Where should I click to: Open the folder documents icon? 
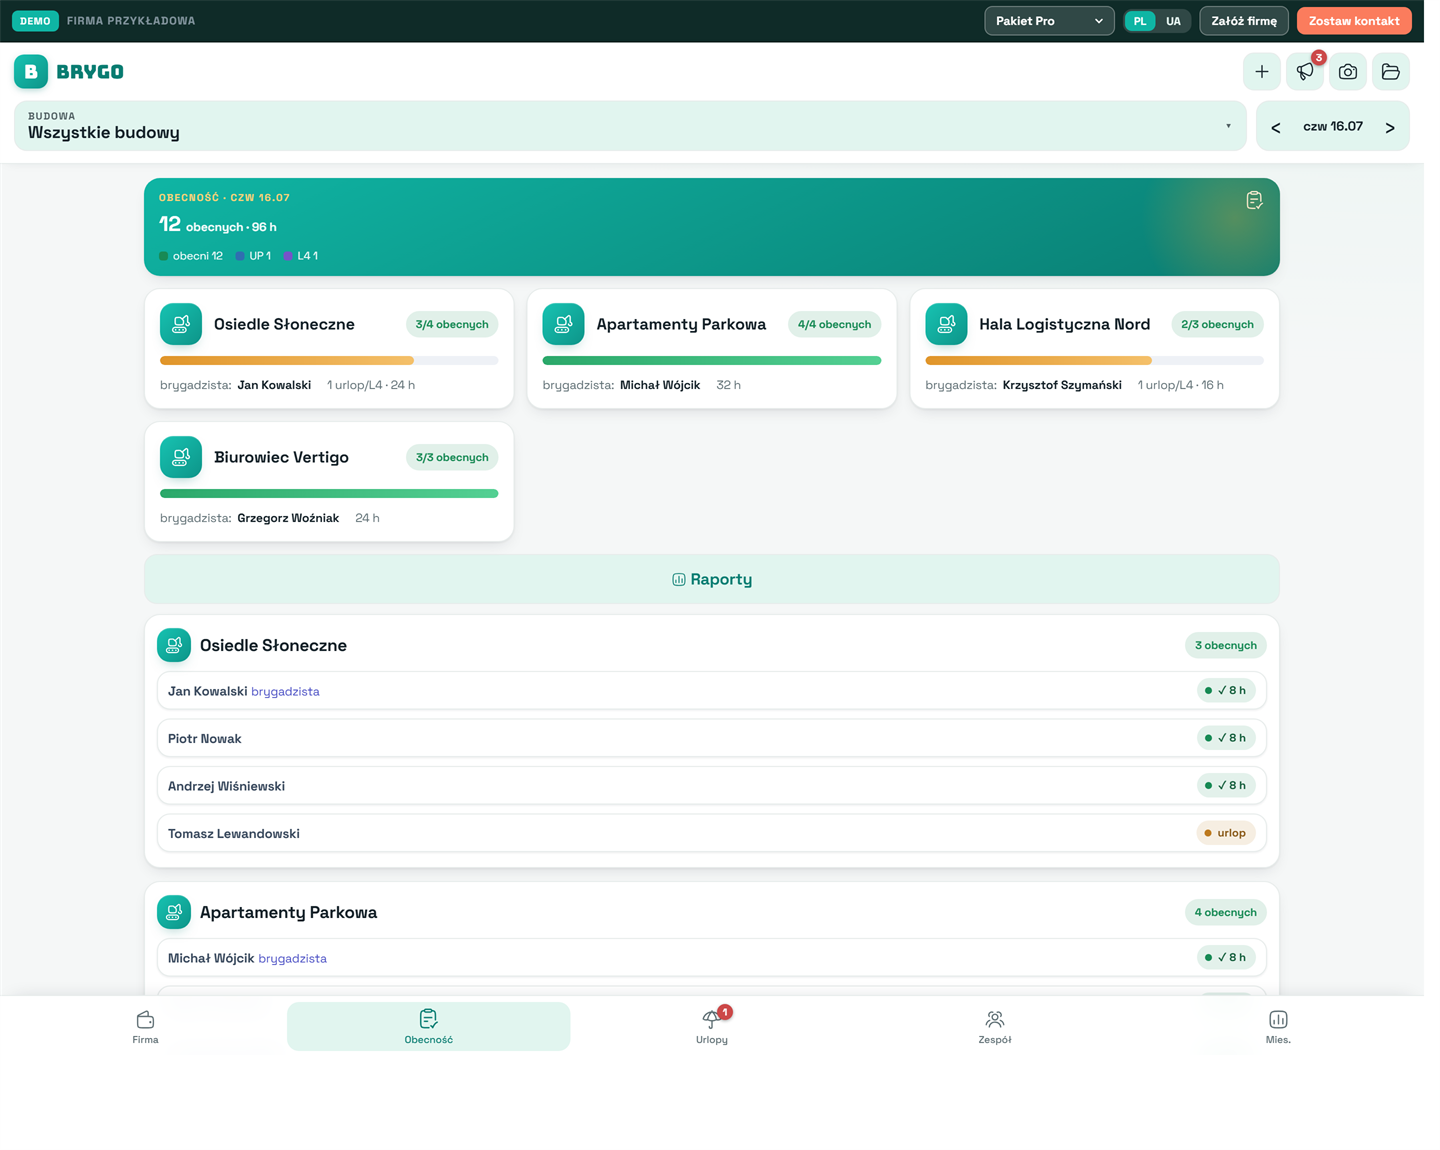[x=1391, y=72]
